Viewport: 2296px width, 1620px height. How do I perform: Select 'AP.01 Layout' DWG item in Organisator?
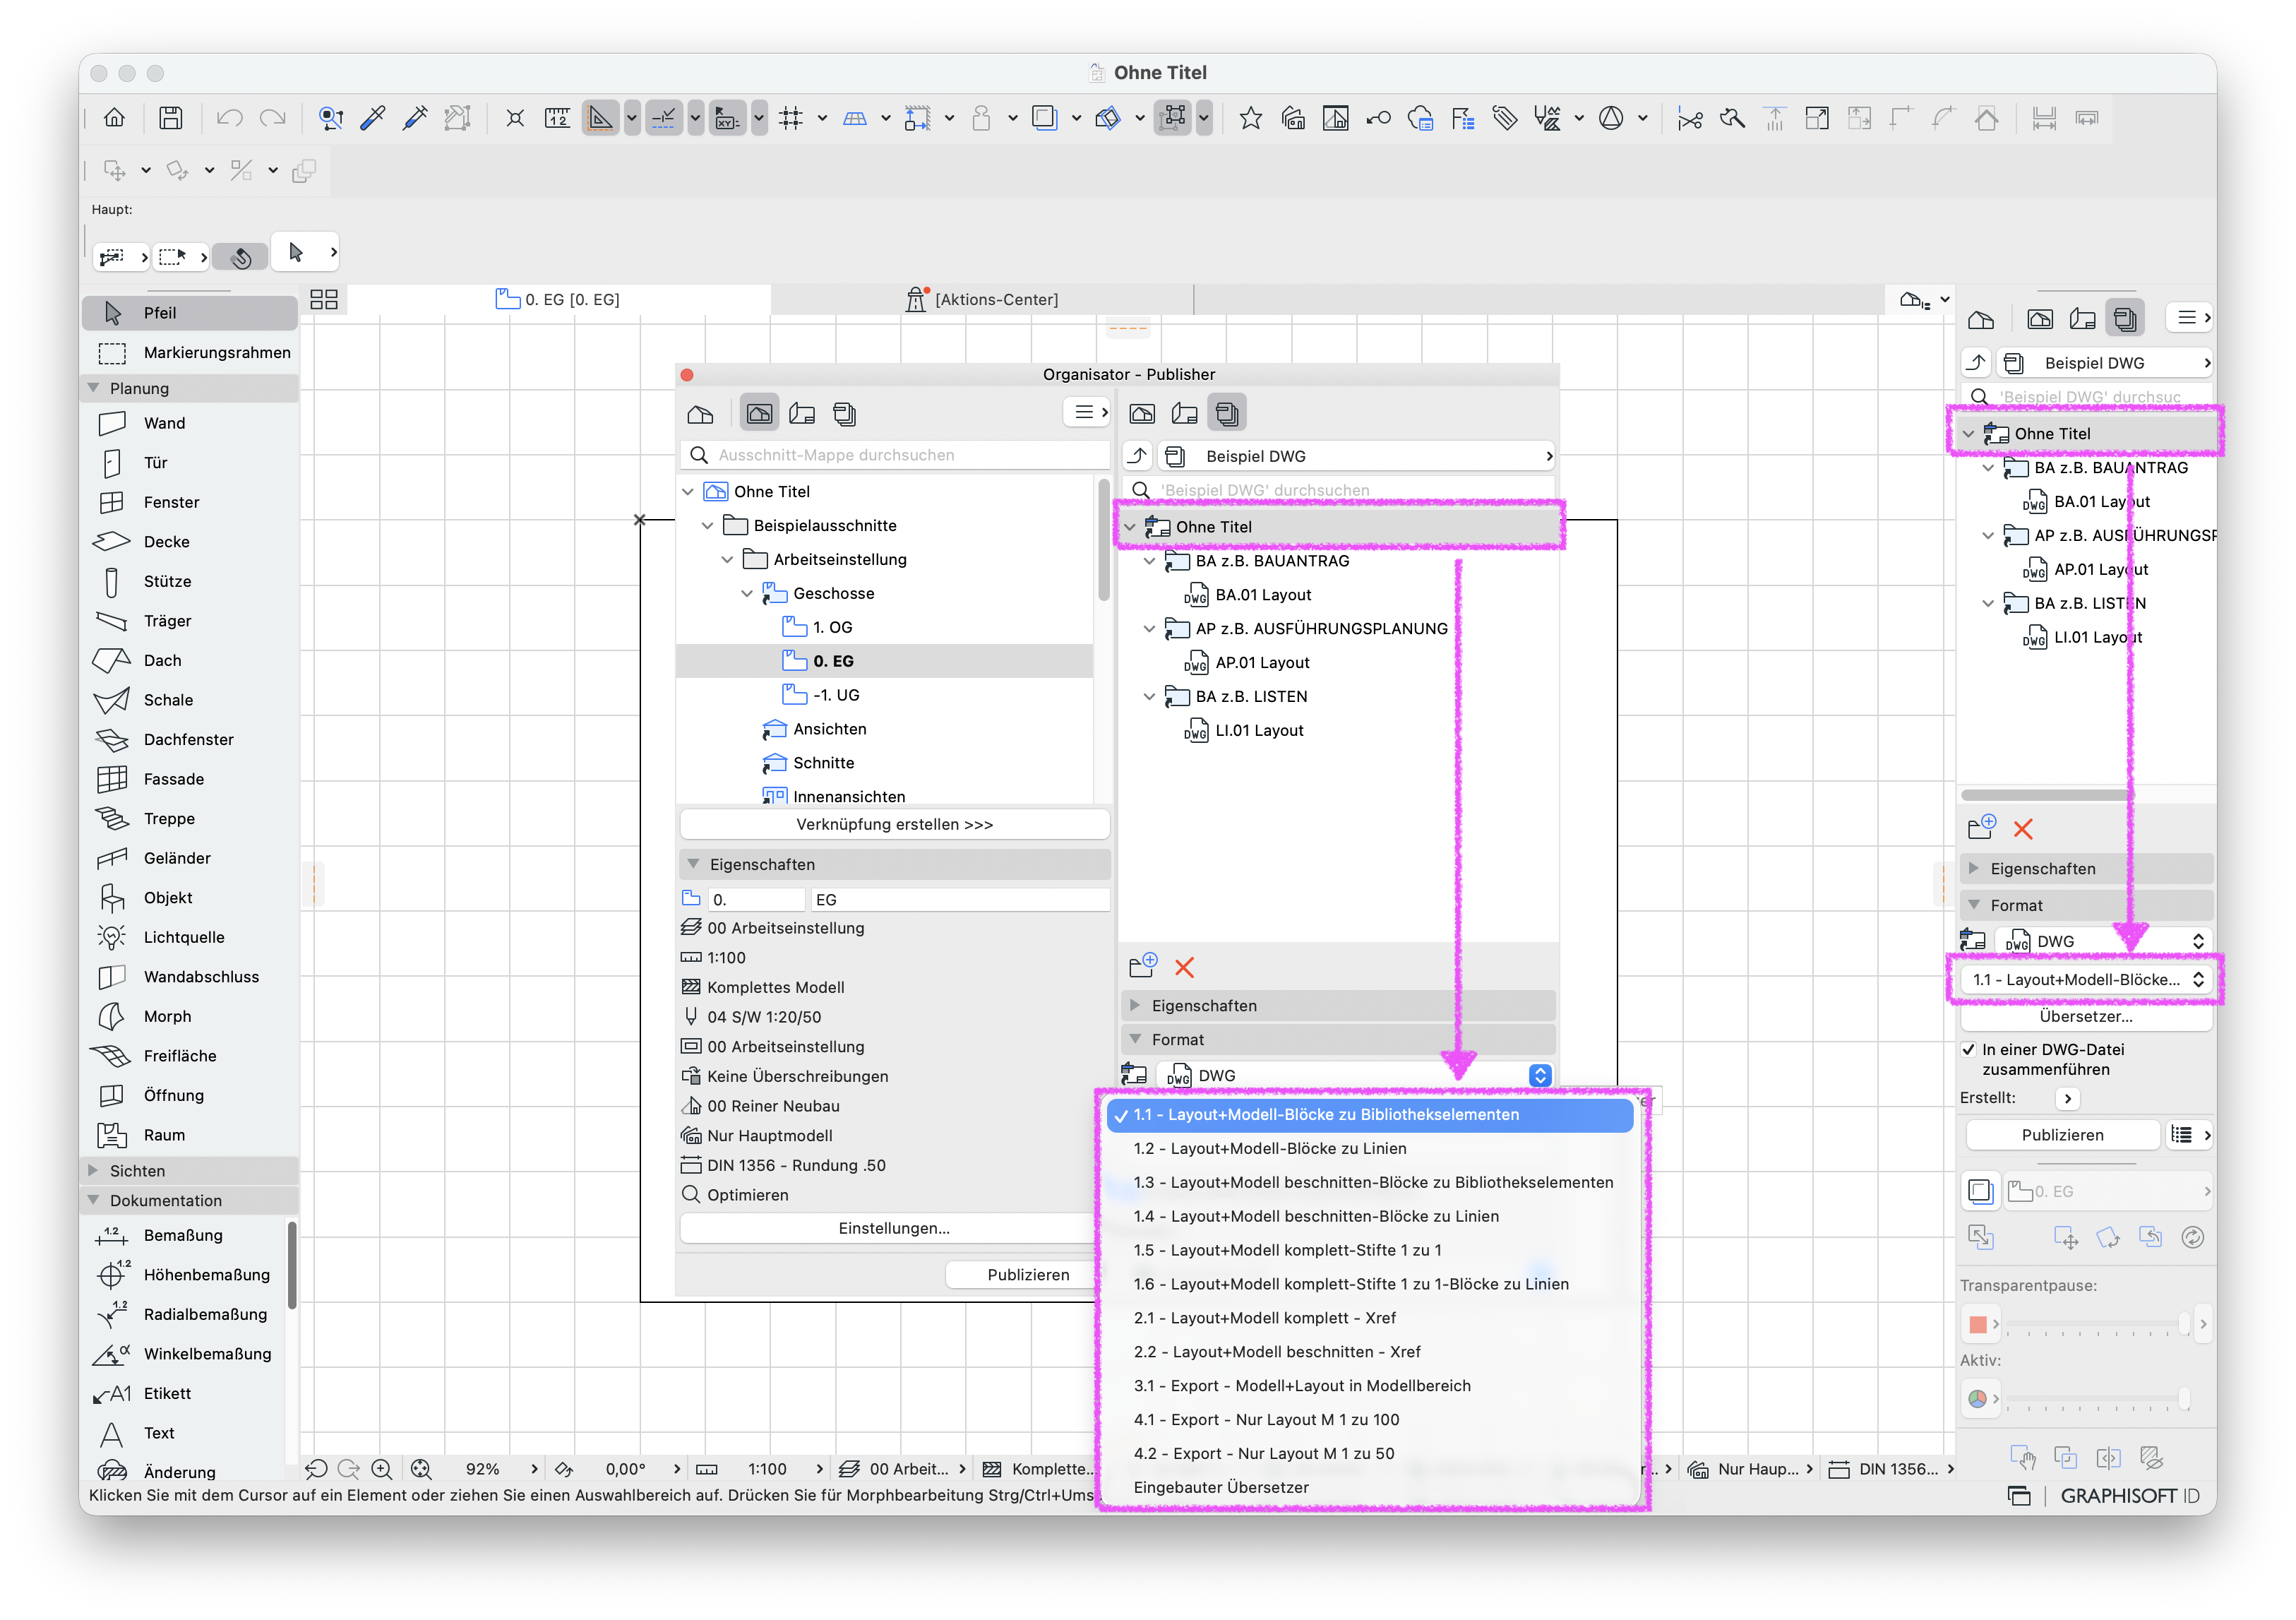pyautogui.click(x=1262, y=662)
